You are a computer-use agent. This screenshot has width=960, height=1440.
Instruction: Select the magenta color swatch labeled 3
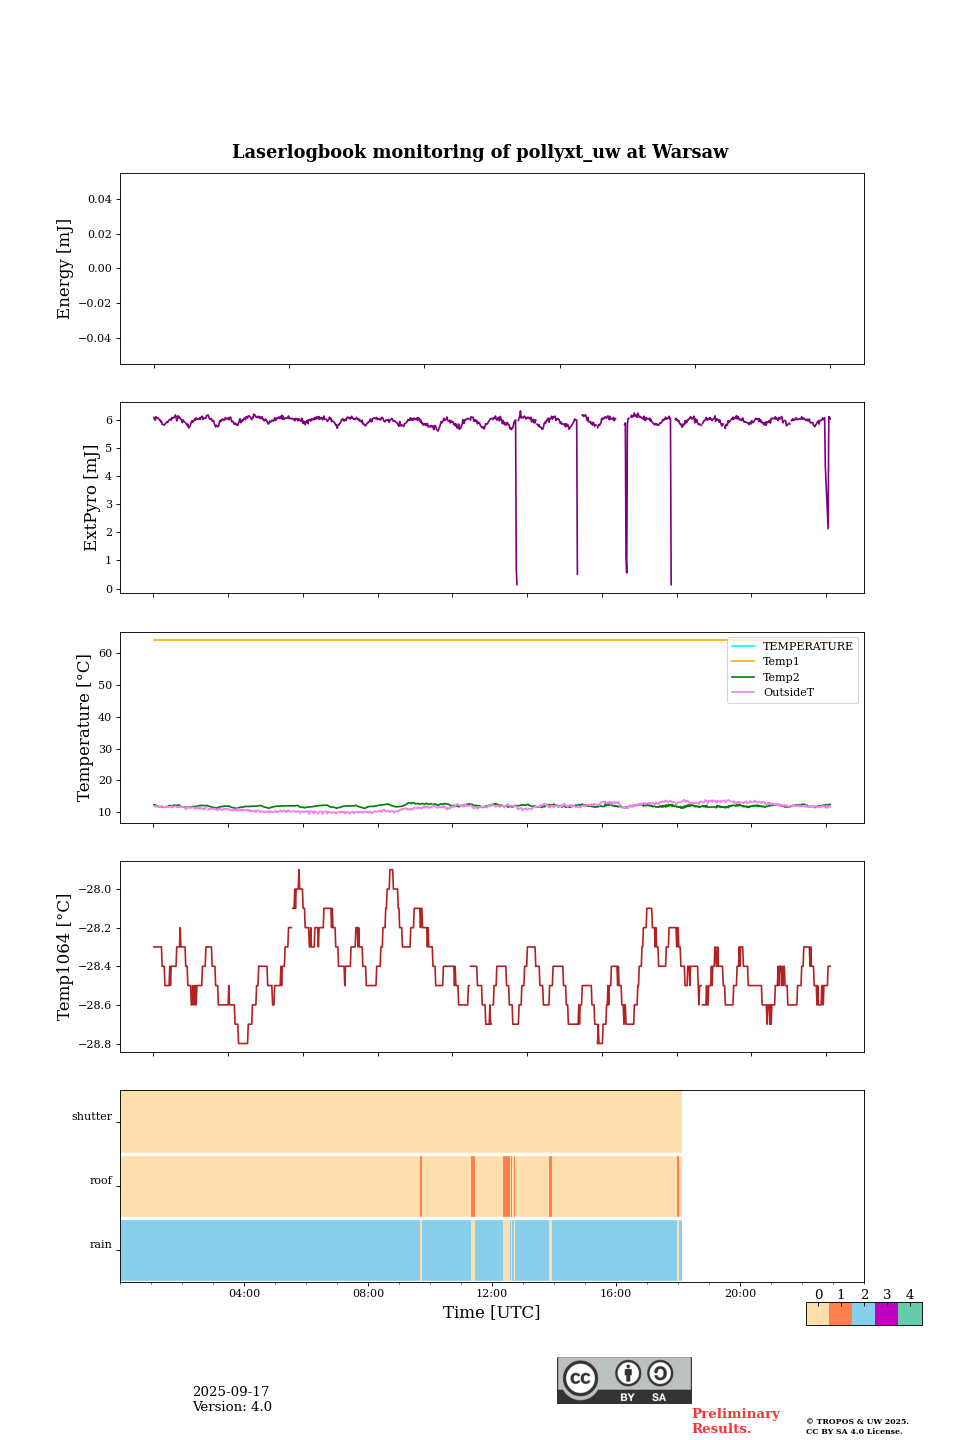pyautogui.click(x=886, y=1314)
